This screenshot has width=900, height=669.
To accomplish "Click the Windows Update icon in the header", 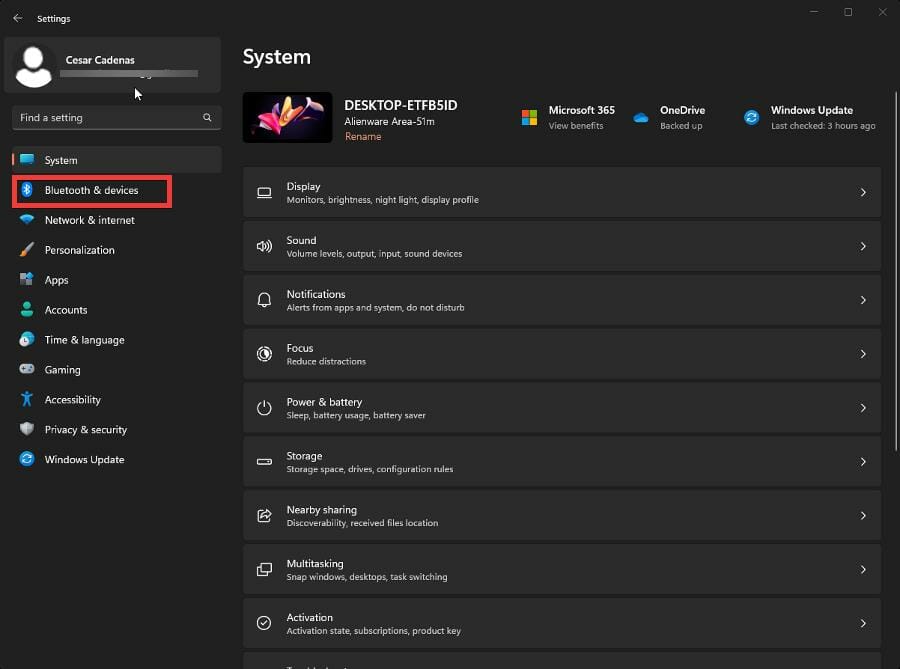I will pyautogui.click(x=751, y=118).
